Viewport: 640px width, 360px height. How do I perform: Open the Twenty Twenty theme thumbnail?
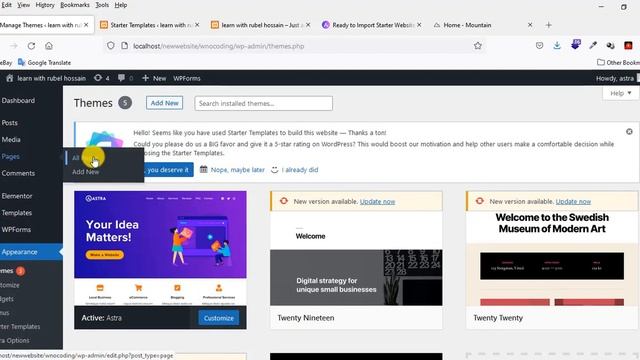coord(552,258)
